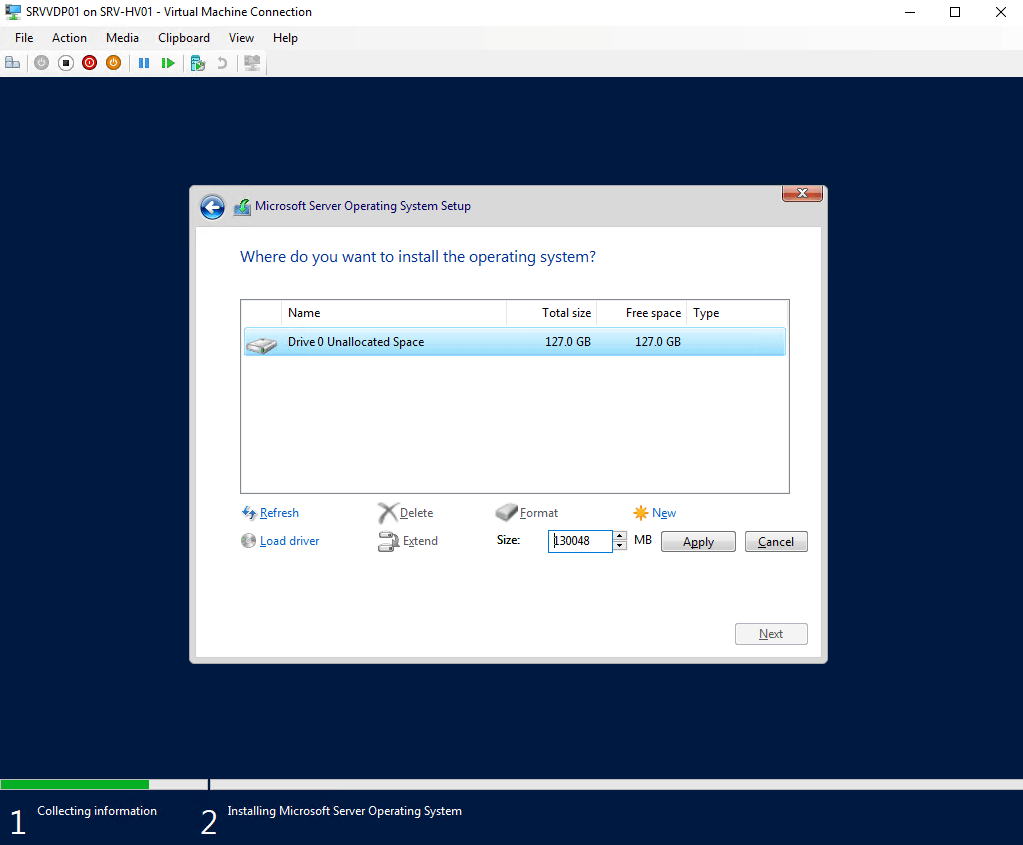
Task: Decrease the partition size with the down arrow
Action: [620, 546]
